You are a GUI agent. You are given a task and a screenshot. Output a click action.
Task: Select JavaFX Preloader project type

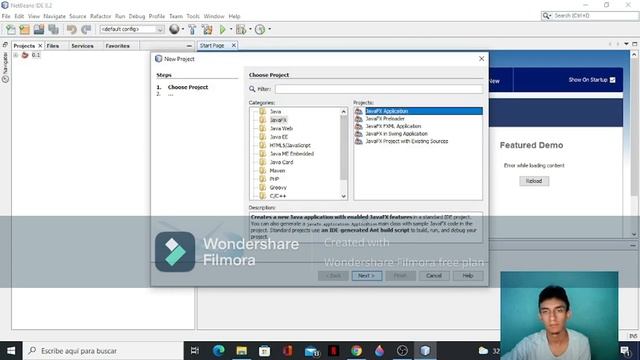[x=385, y=118]
